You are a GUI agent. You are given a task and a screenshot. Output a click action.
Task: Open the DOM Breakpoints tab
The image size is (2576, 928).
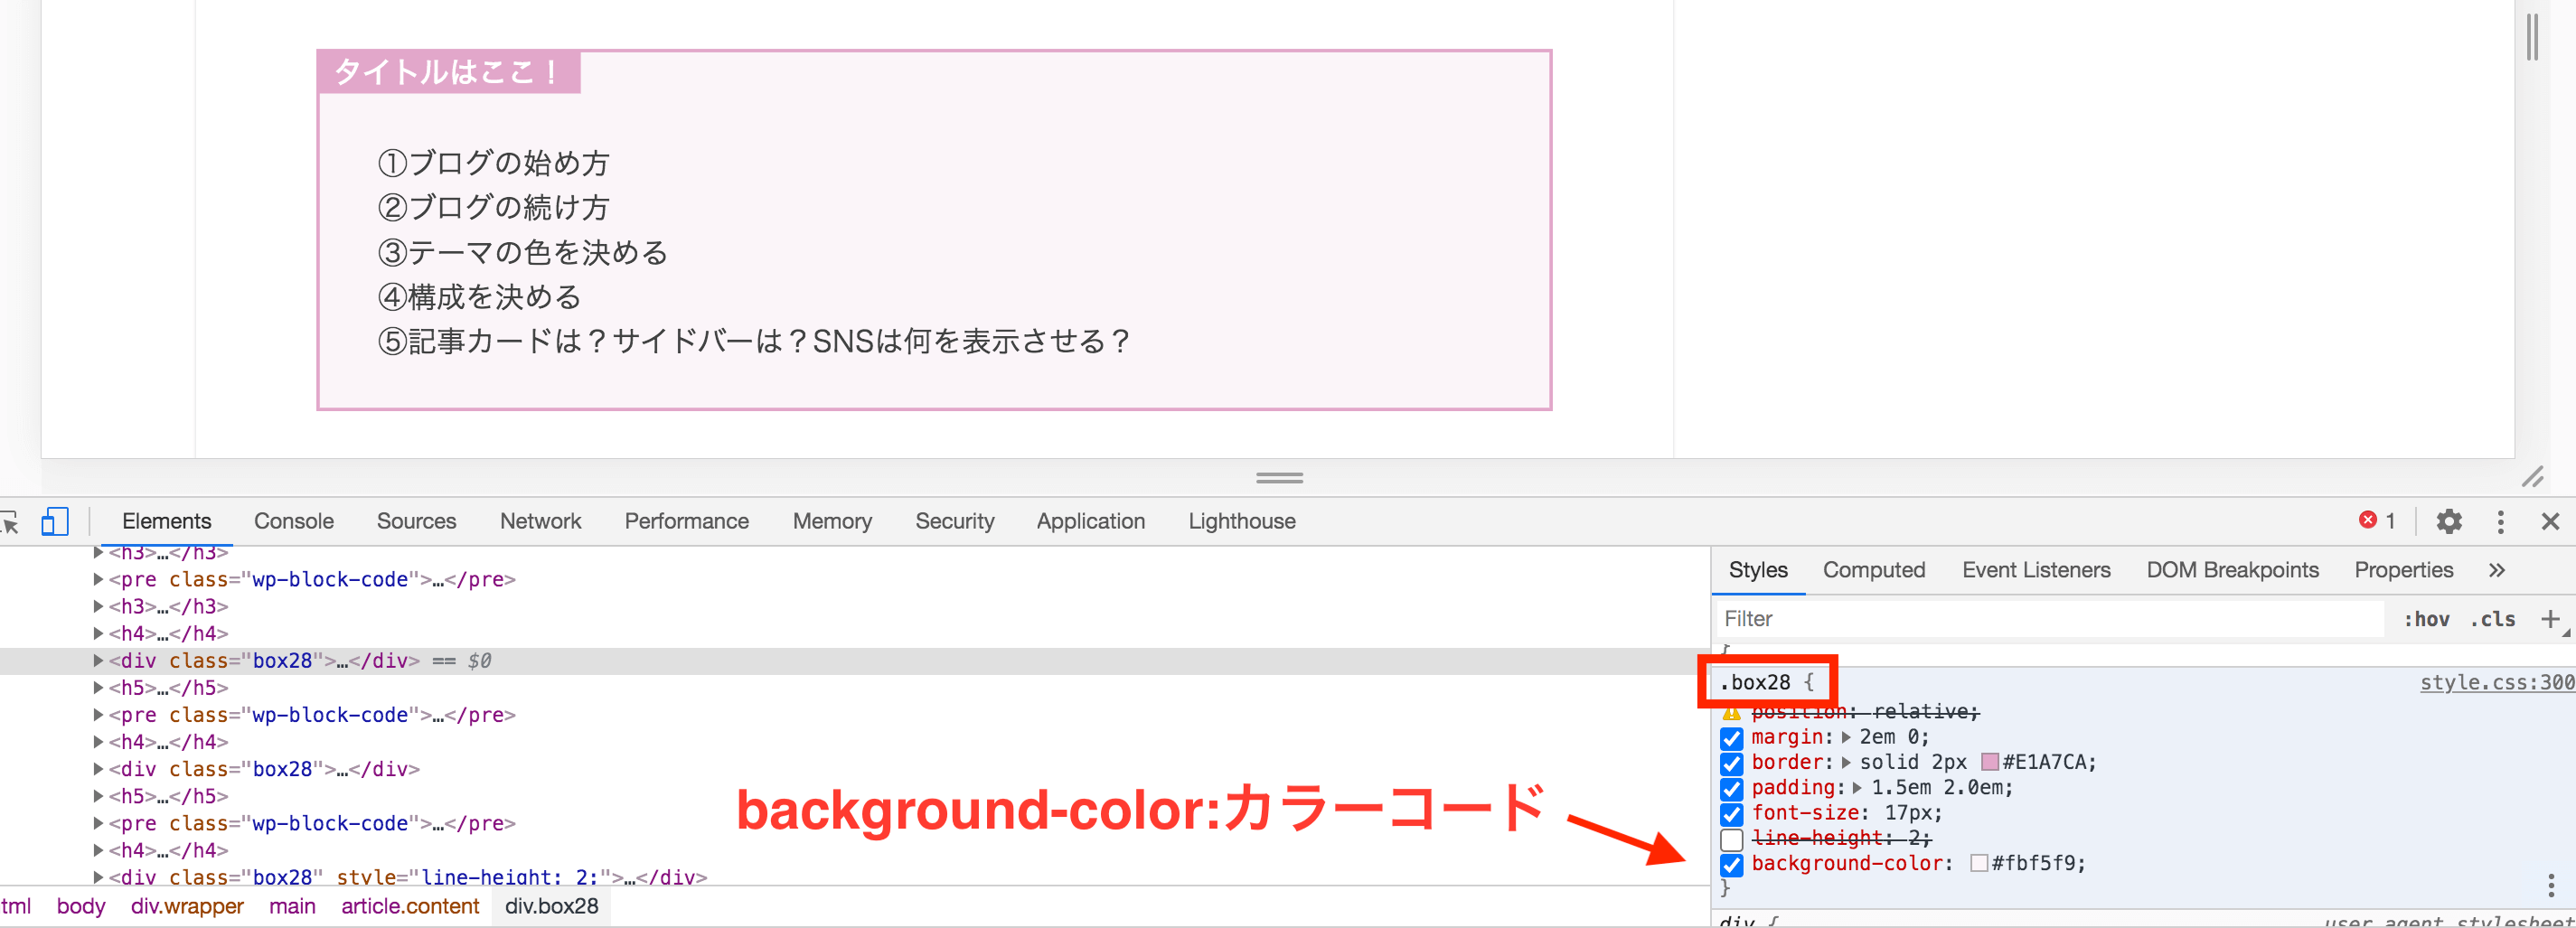2232,570
